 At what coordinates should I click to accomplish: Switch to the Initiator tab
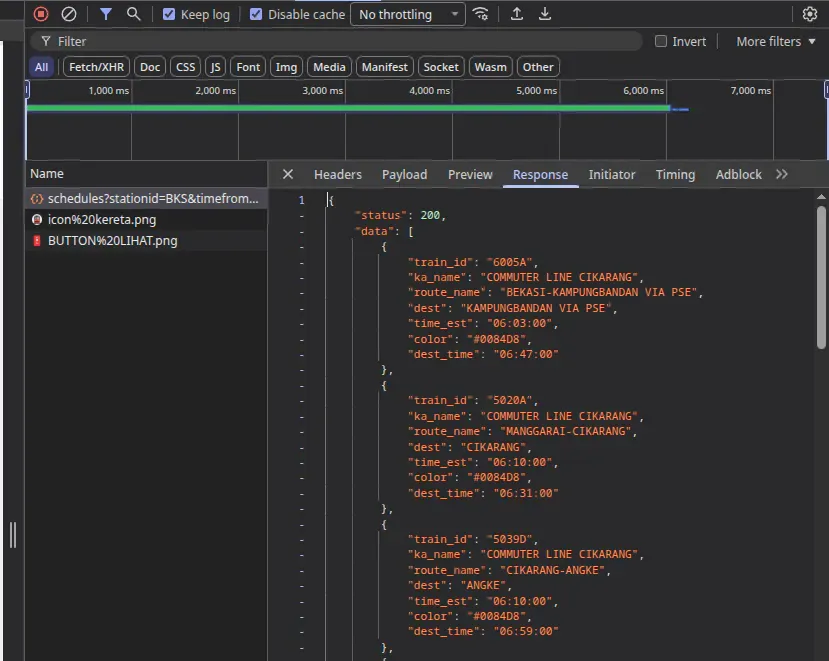pyautogui.click(x=612, y=175)
